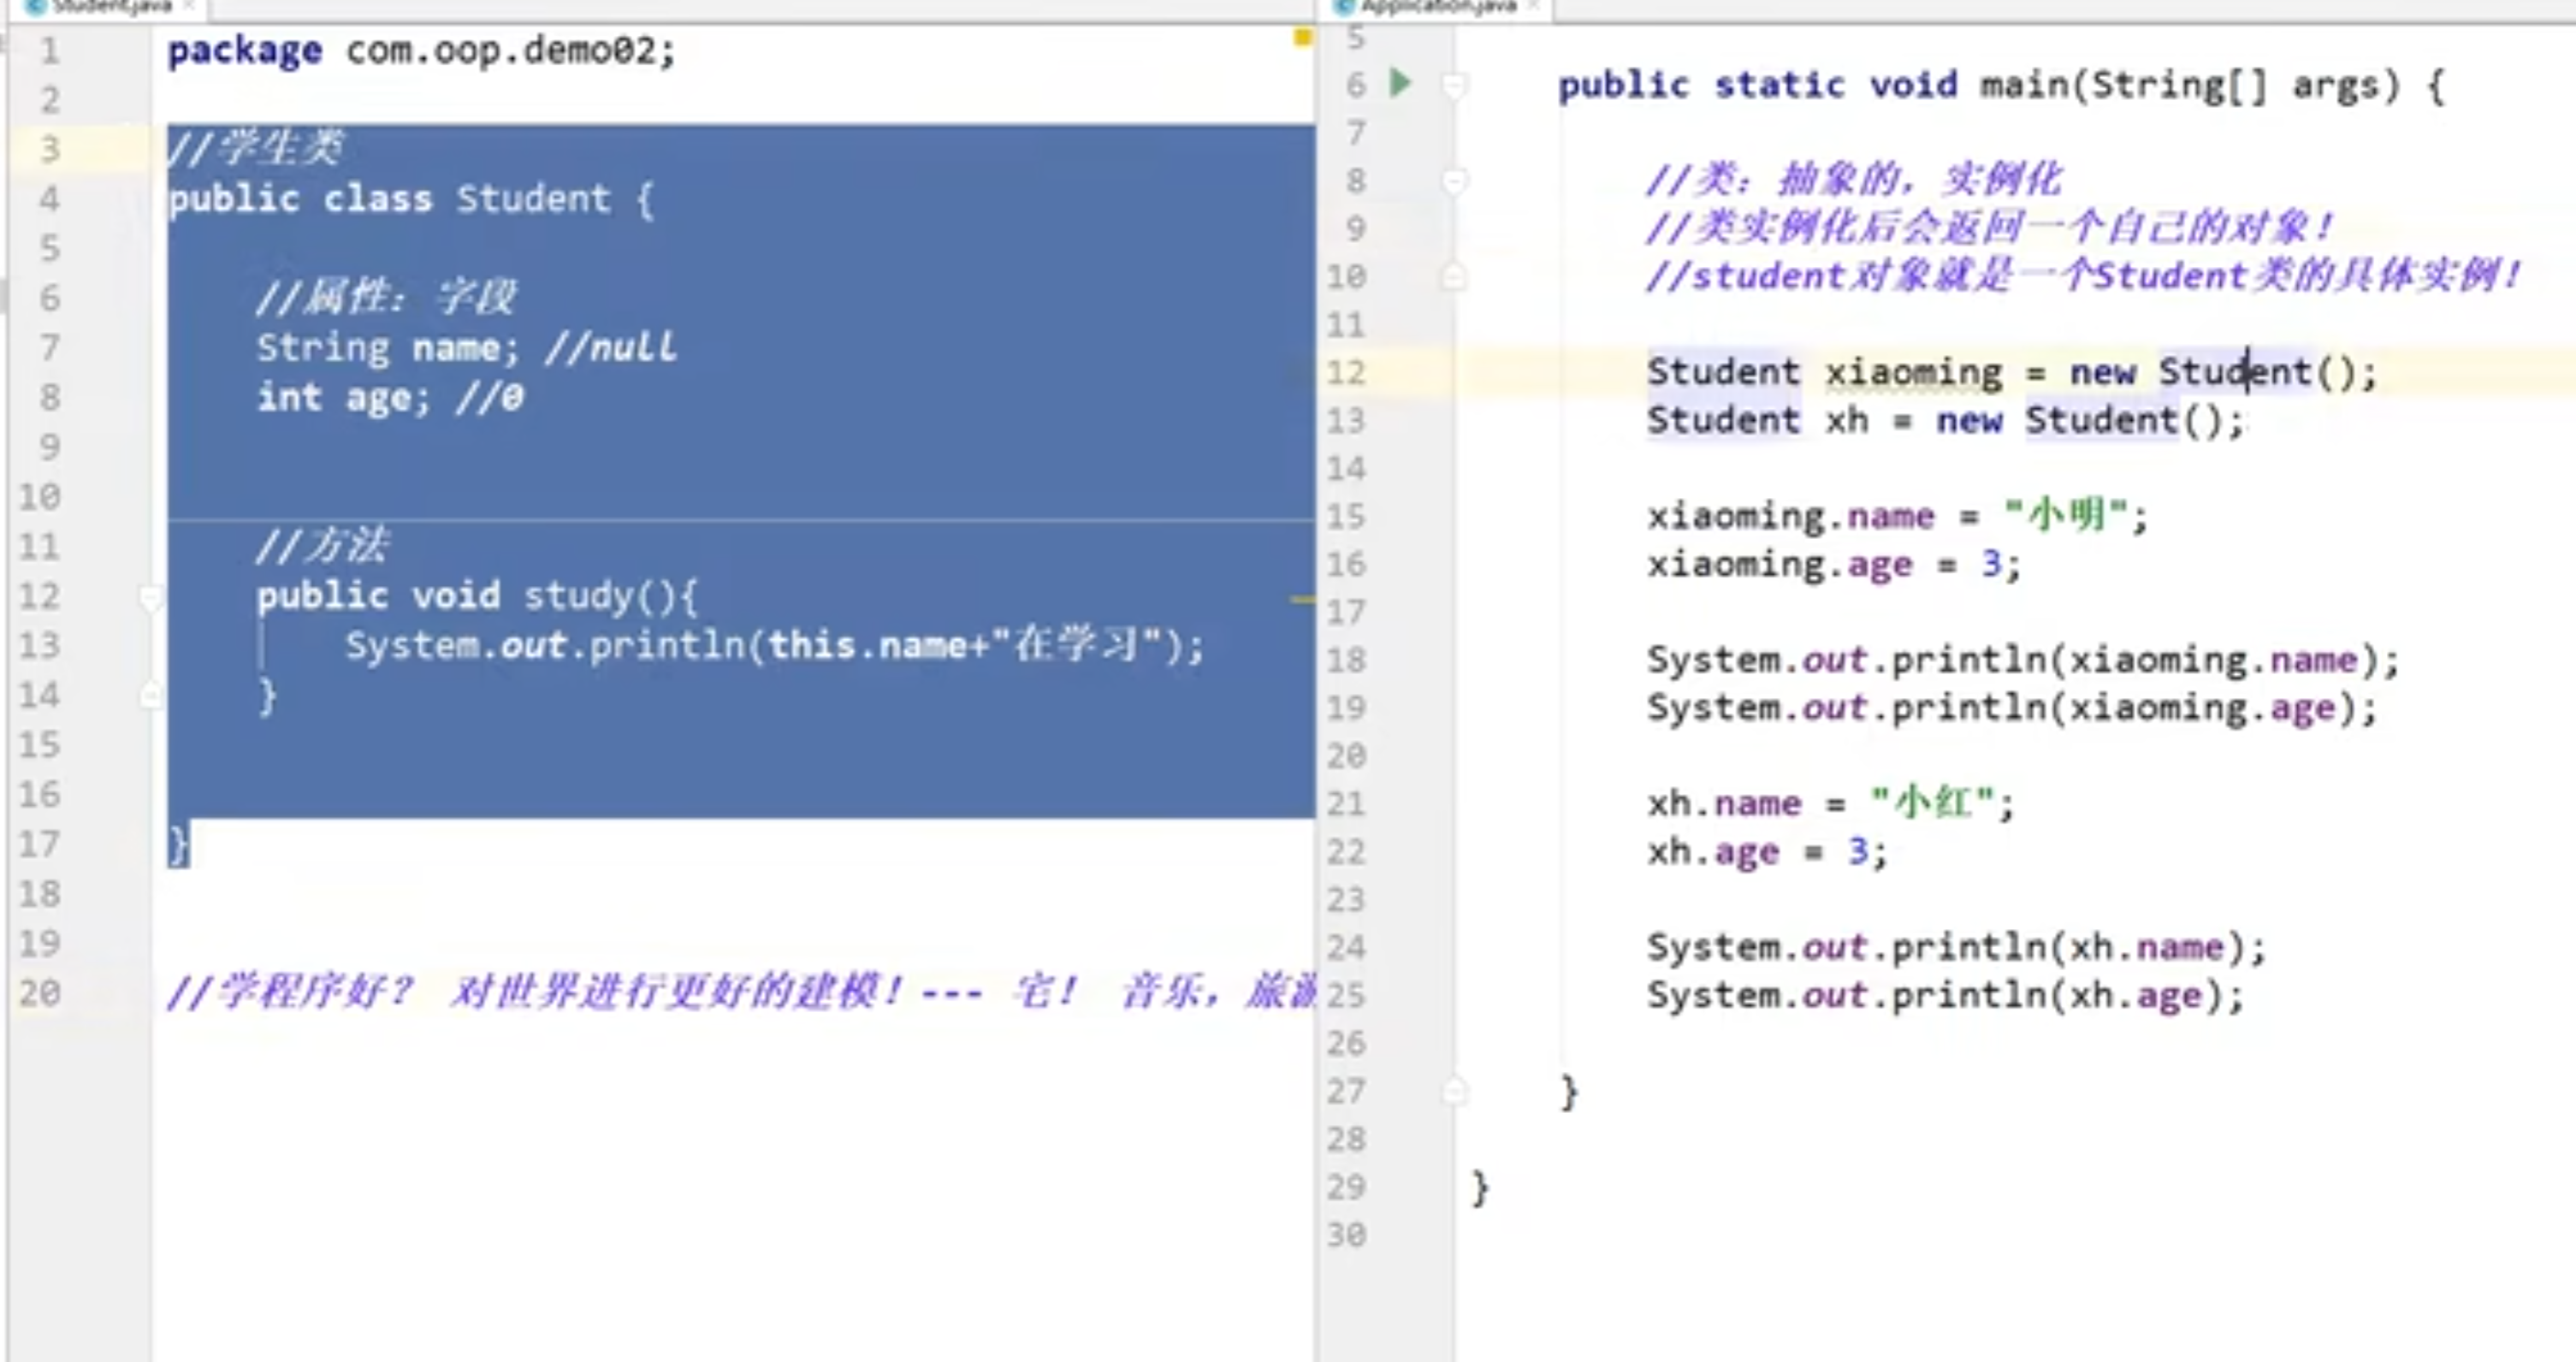Click line number 12 gutter in Application.java

(x=1346, y=373)
